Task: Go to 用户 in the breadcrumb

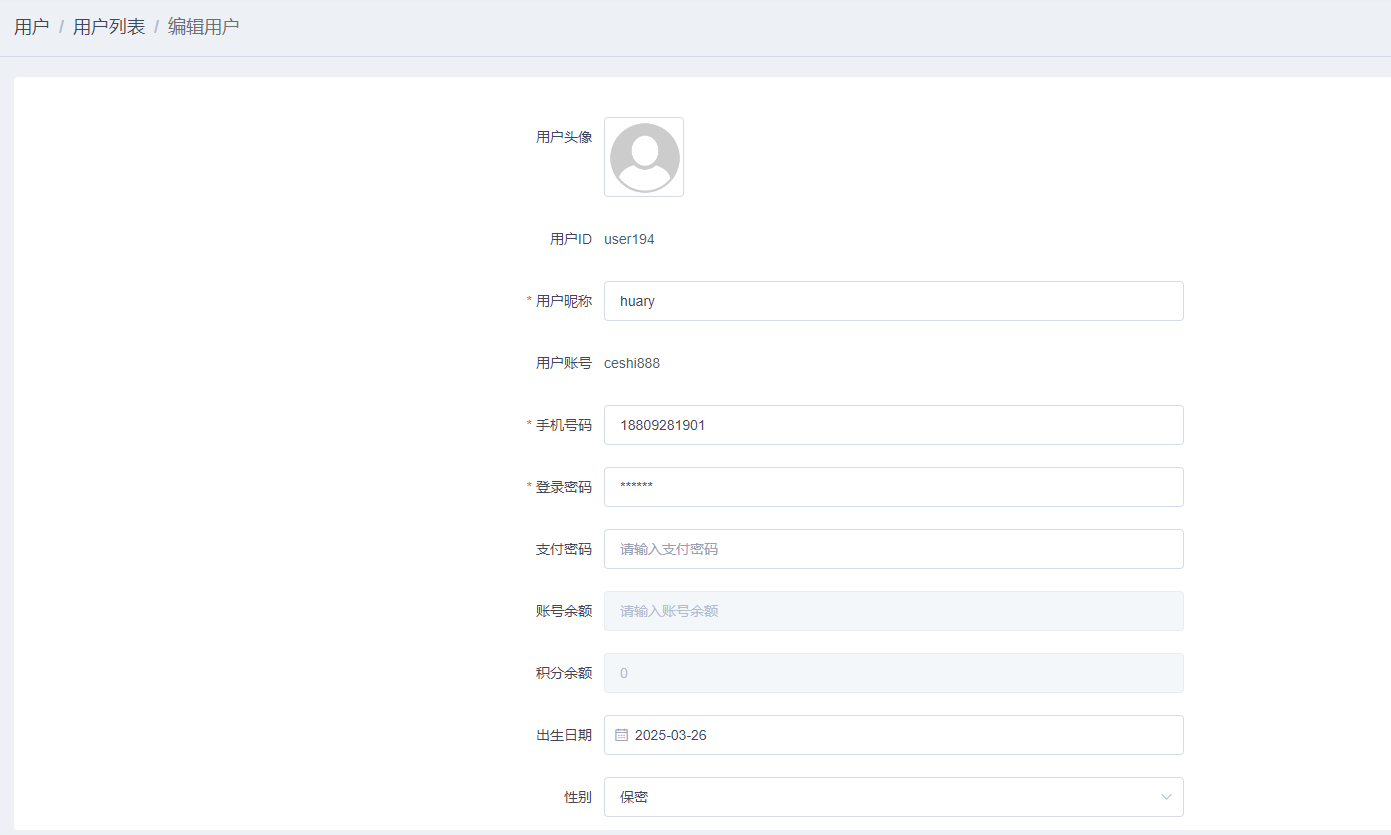Action: tap(31, 27)
